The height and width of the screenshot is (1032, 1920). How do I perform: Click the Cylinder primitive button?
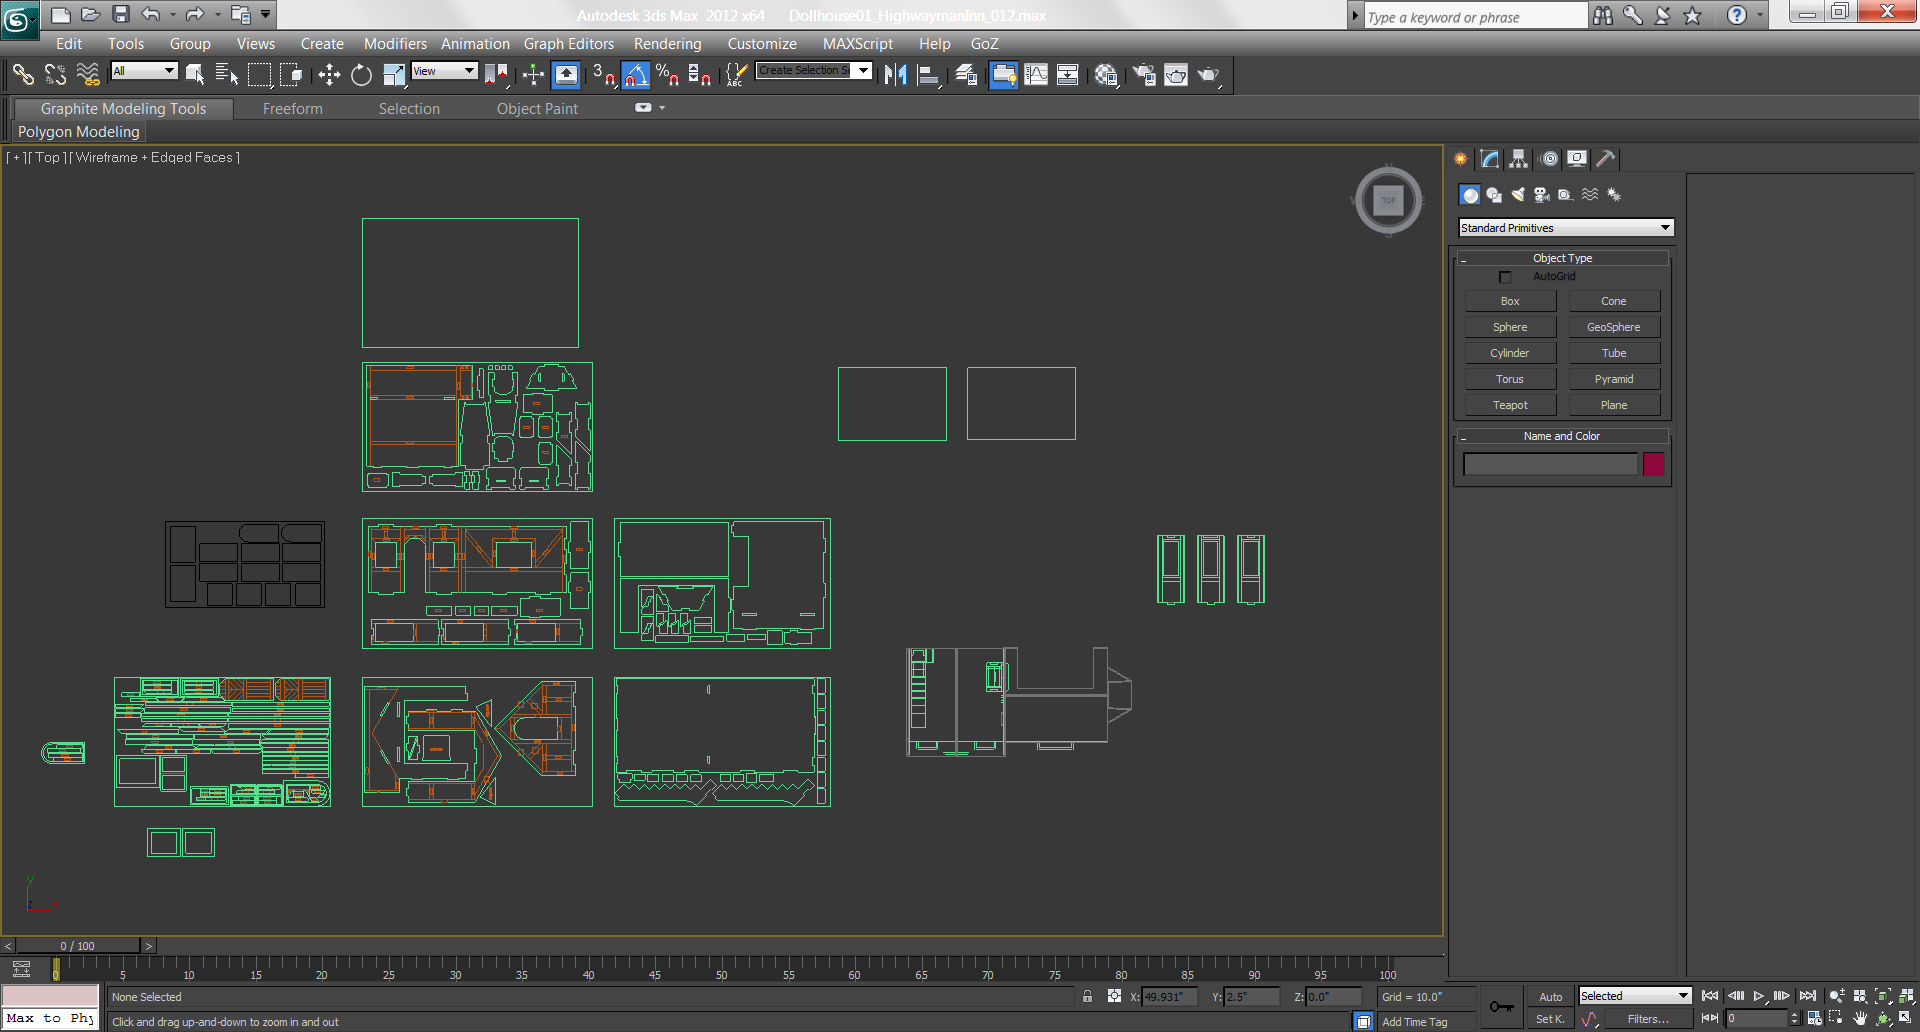tap(1510, 353)
